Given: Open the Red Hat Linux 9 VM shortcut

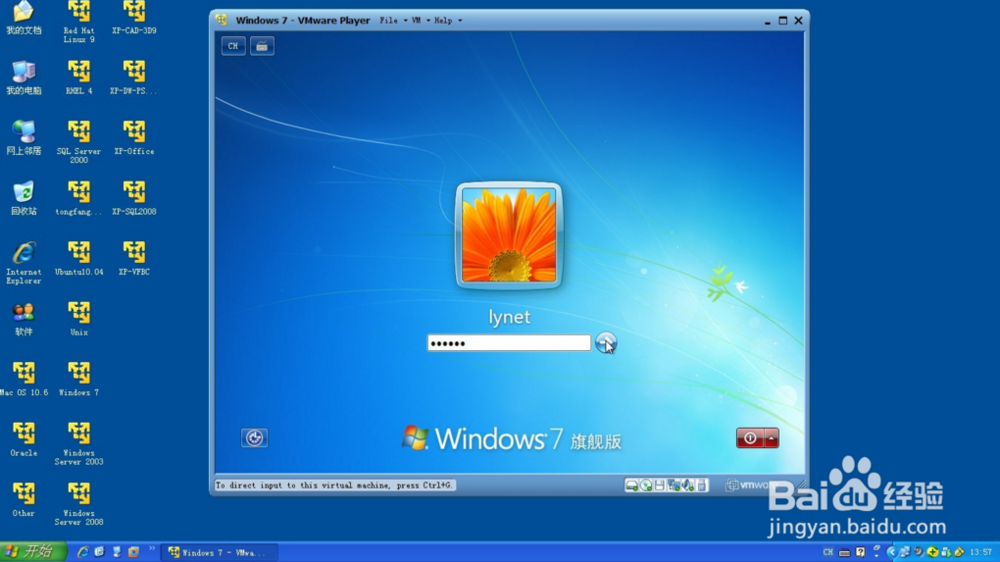Looking at the screenshot, I should (79, 22).
